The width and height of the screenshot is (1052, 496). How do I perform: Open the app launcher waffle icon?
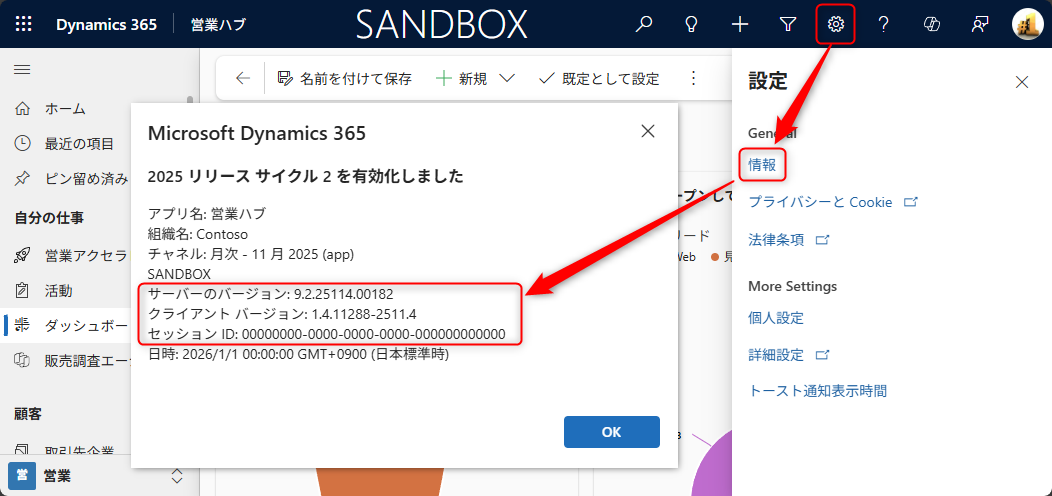click(x=24, y=24)
